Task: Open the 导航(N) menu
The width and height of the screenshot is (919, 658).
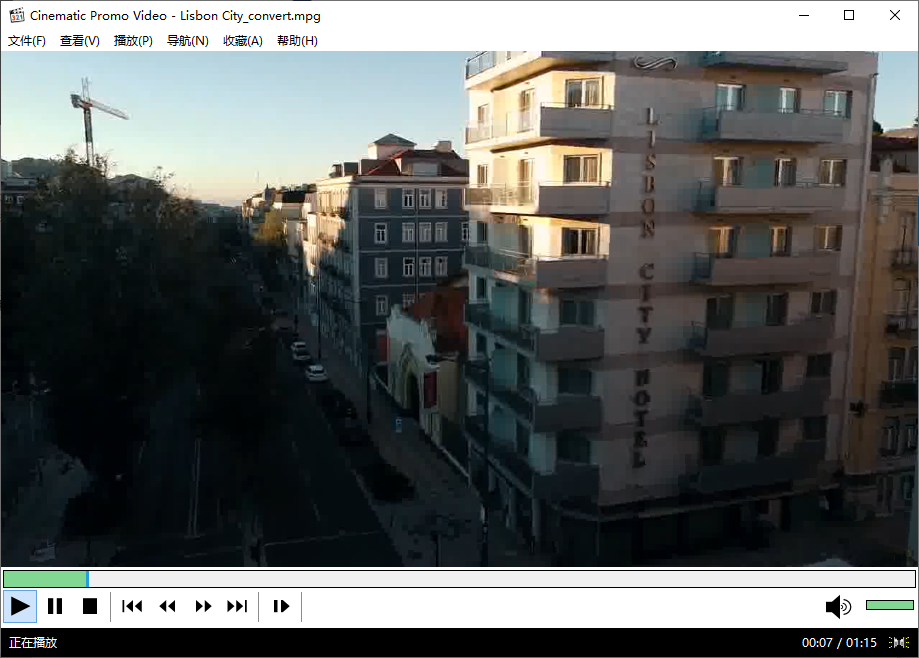Action: [188, 40]
